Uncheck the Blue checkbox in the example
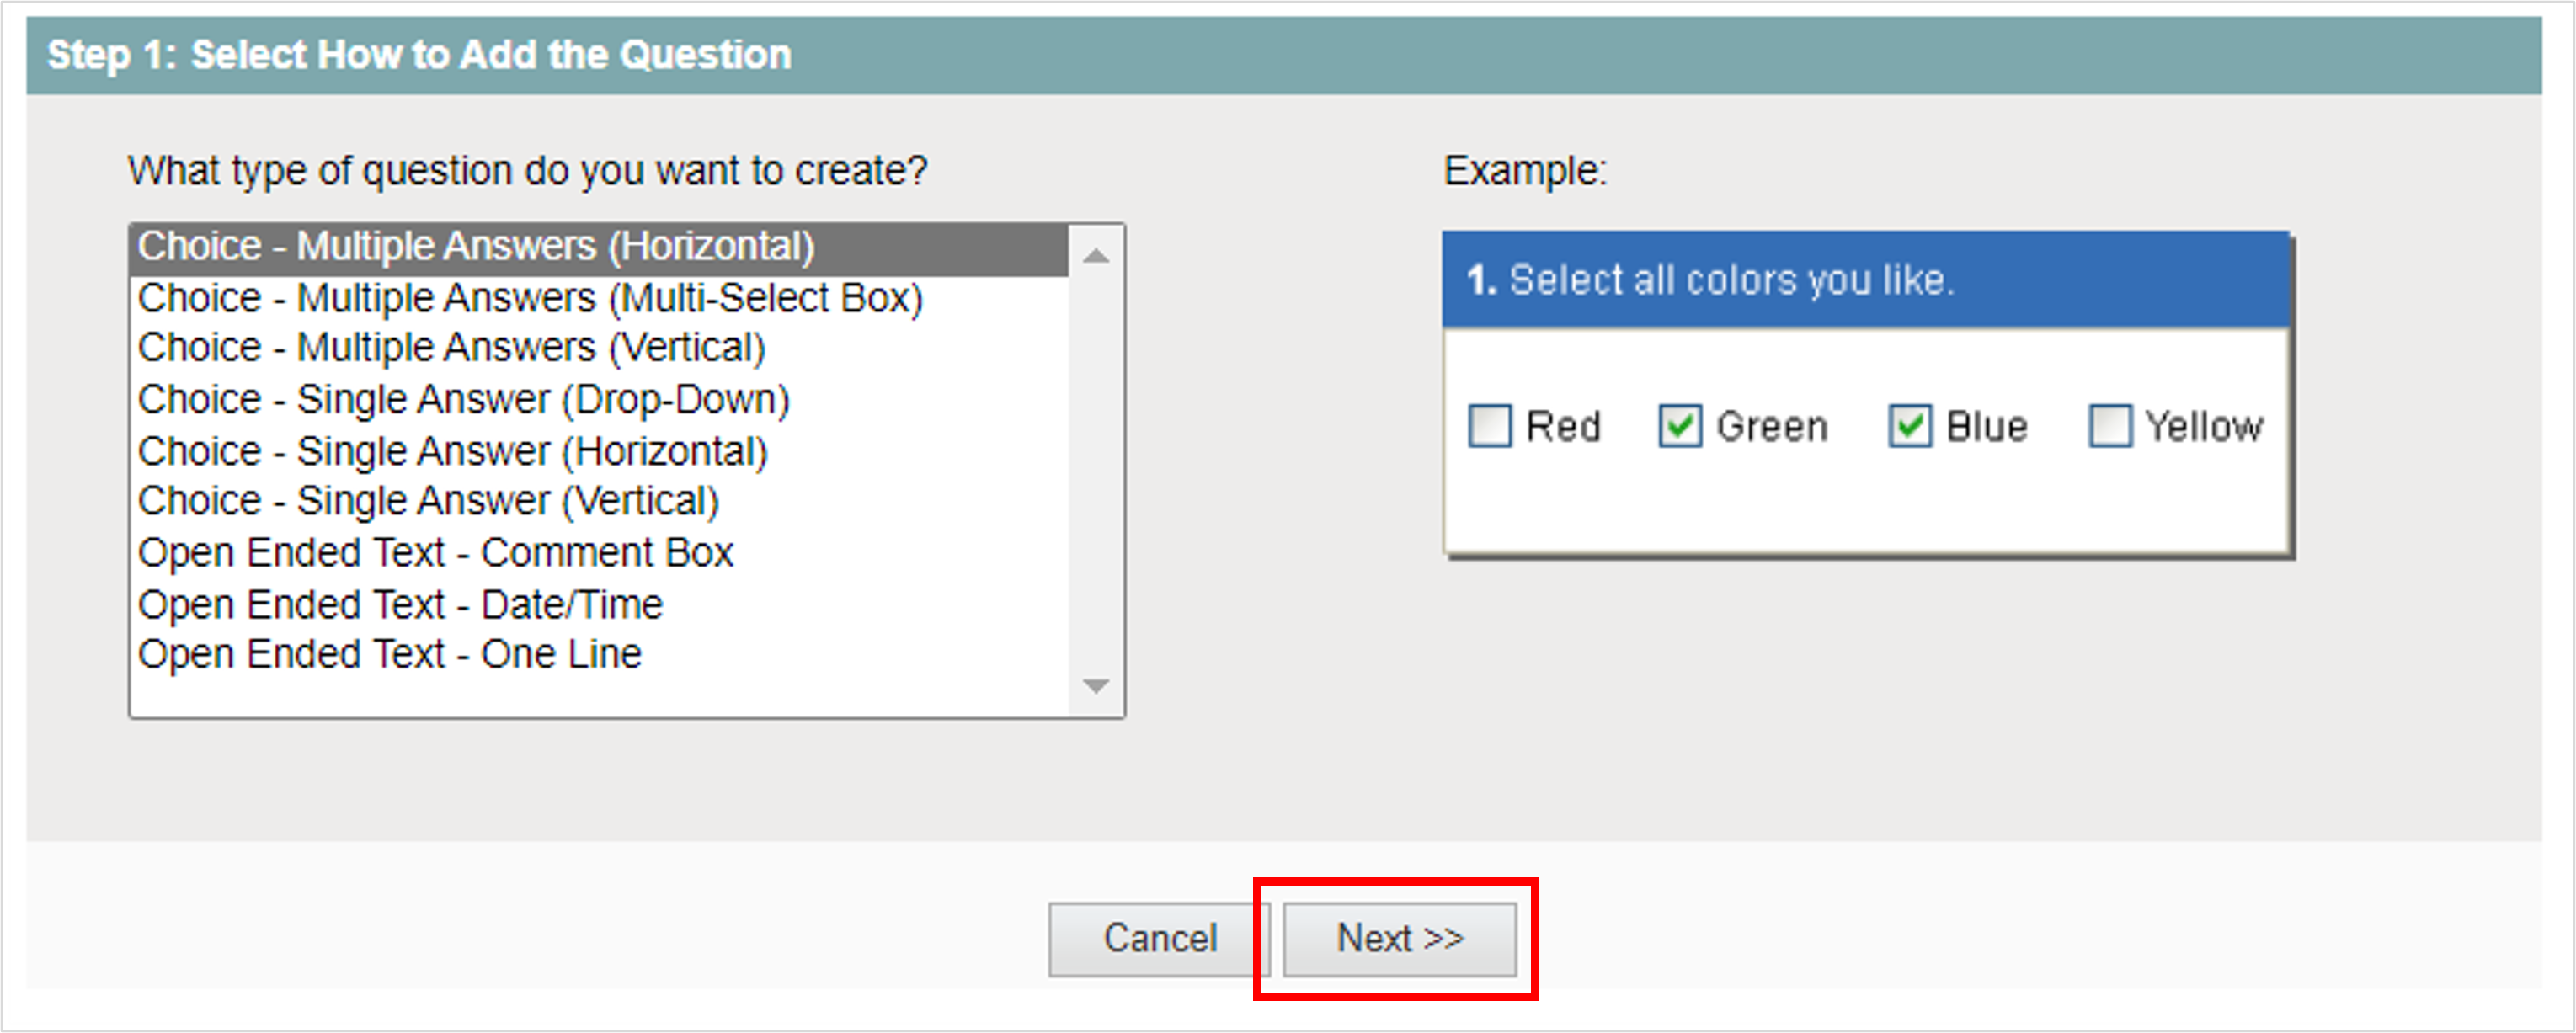Screen dimensions: 2576x1033 coord(1910,427)
